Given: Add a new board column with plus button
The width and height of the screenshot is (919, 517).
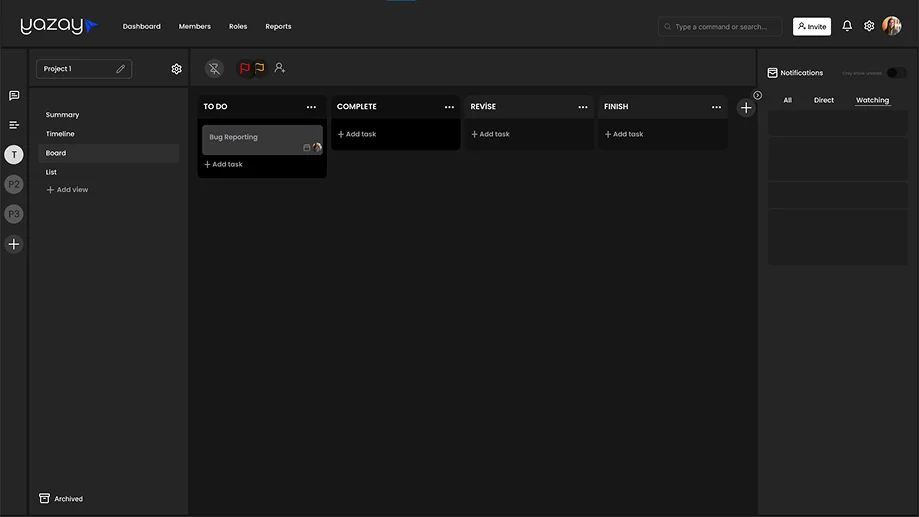Looking at the screenshot, I should click(746, 108).
